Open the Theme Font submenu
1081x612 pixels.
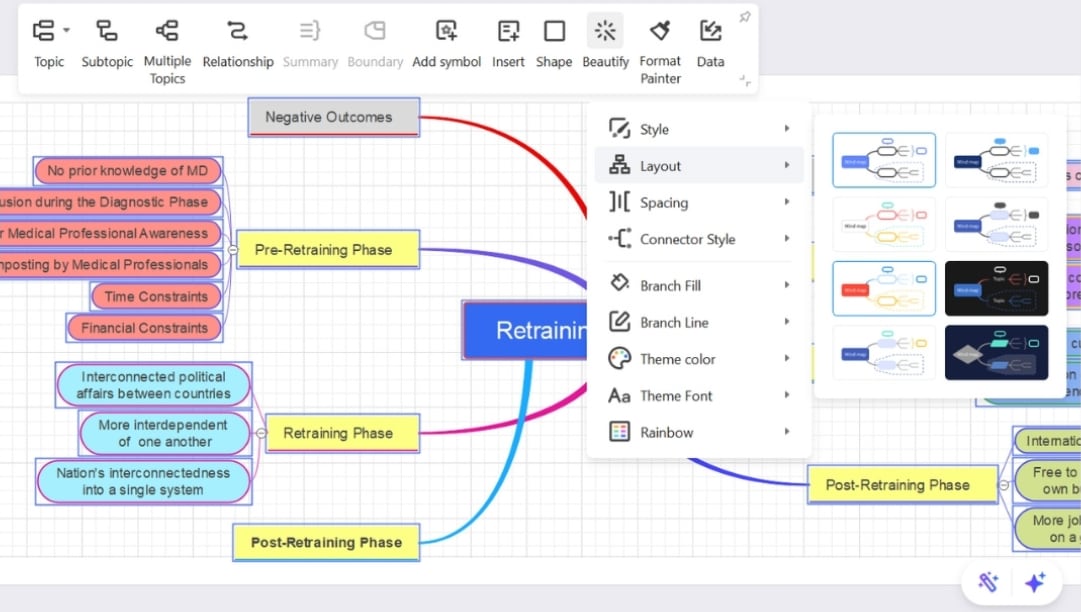(699, 395)
